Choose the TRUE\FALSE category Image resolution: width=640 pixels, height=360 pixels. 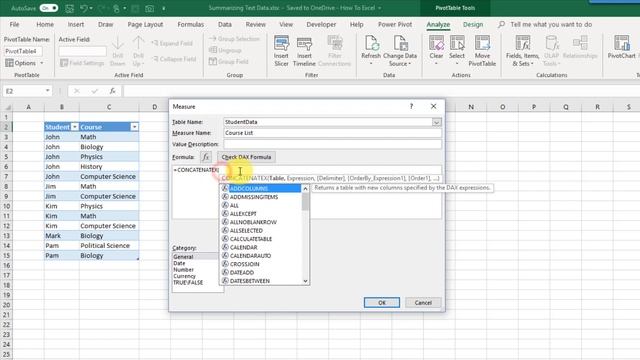[x=188, y=282]
